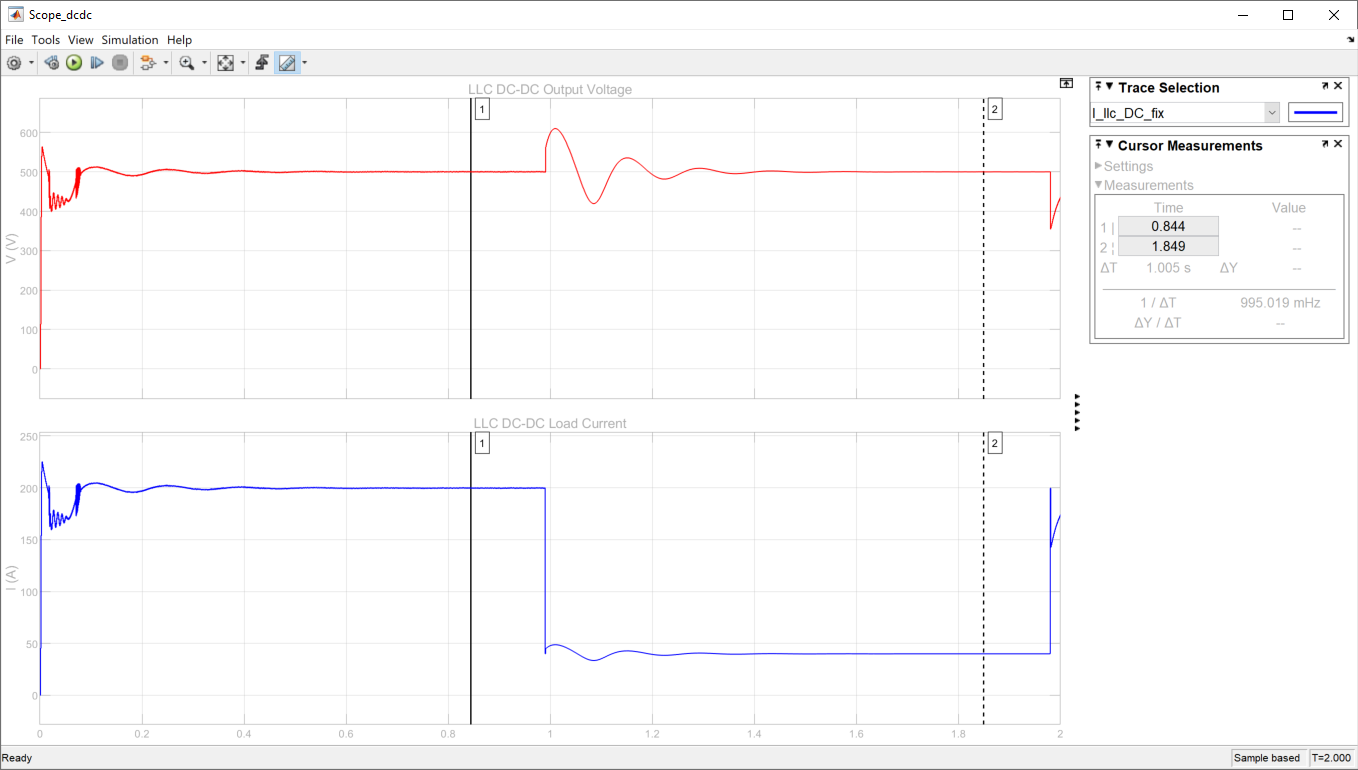Click the side panel collapse handle arrows
The width and height of the screenshot is (1358, 770).
(x=1077, y=412)
